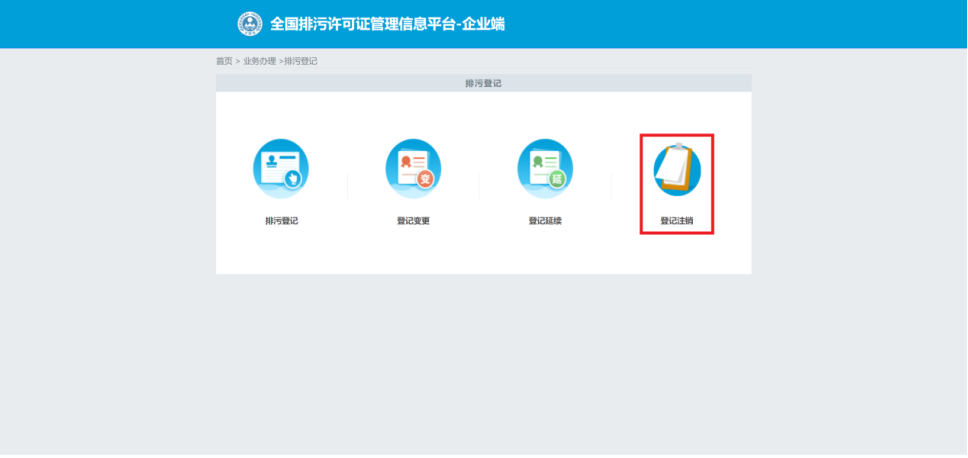The image size is (968, 458).
Task: Select the 登记注销 clipboard icon
Action: pos(677,169)
